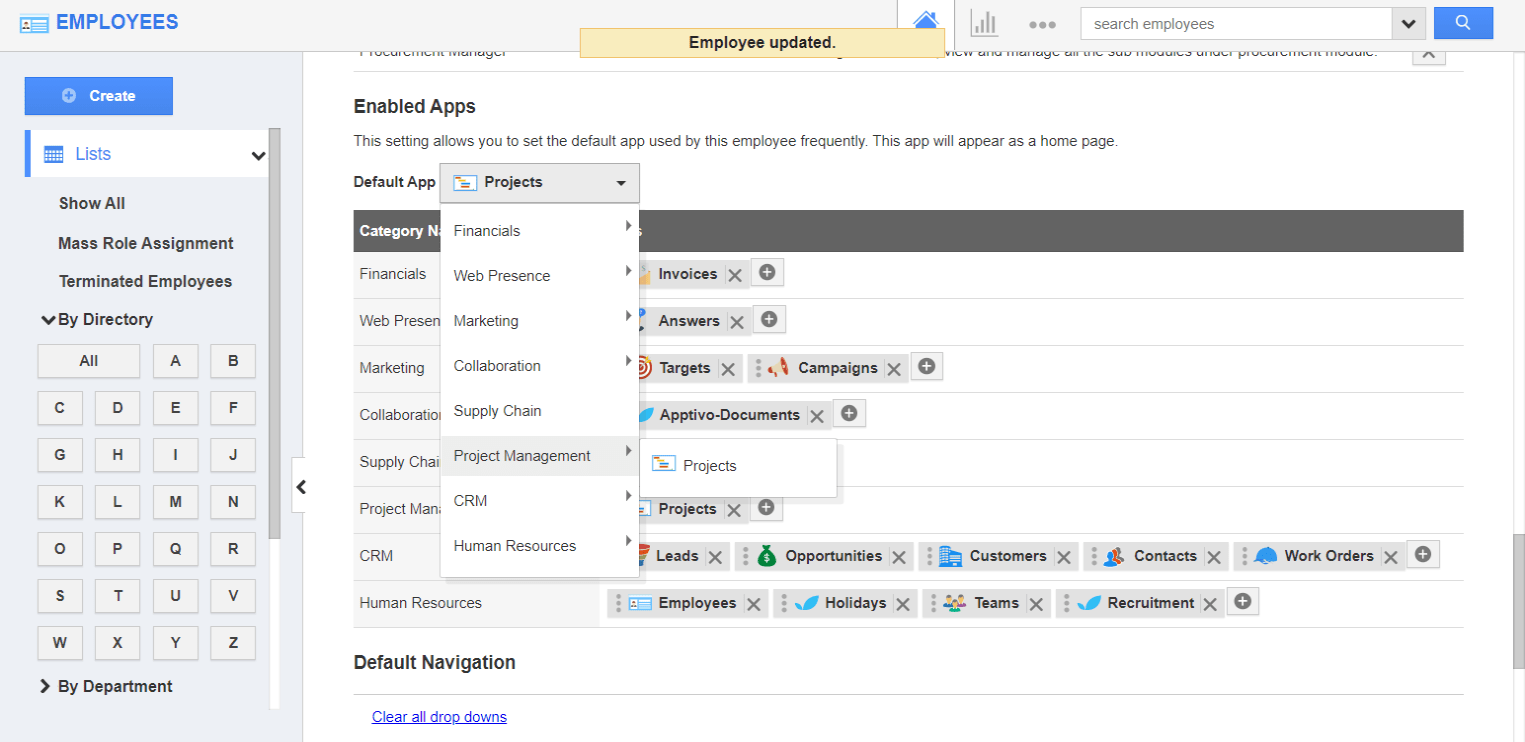Expand Financials submenu in dropdown
Viewport: 1525px width, 742px height.
pos(539,231)
